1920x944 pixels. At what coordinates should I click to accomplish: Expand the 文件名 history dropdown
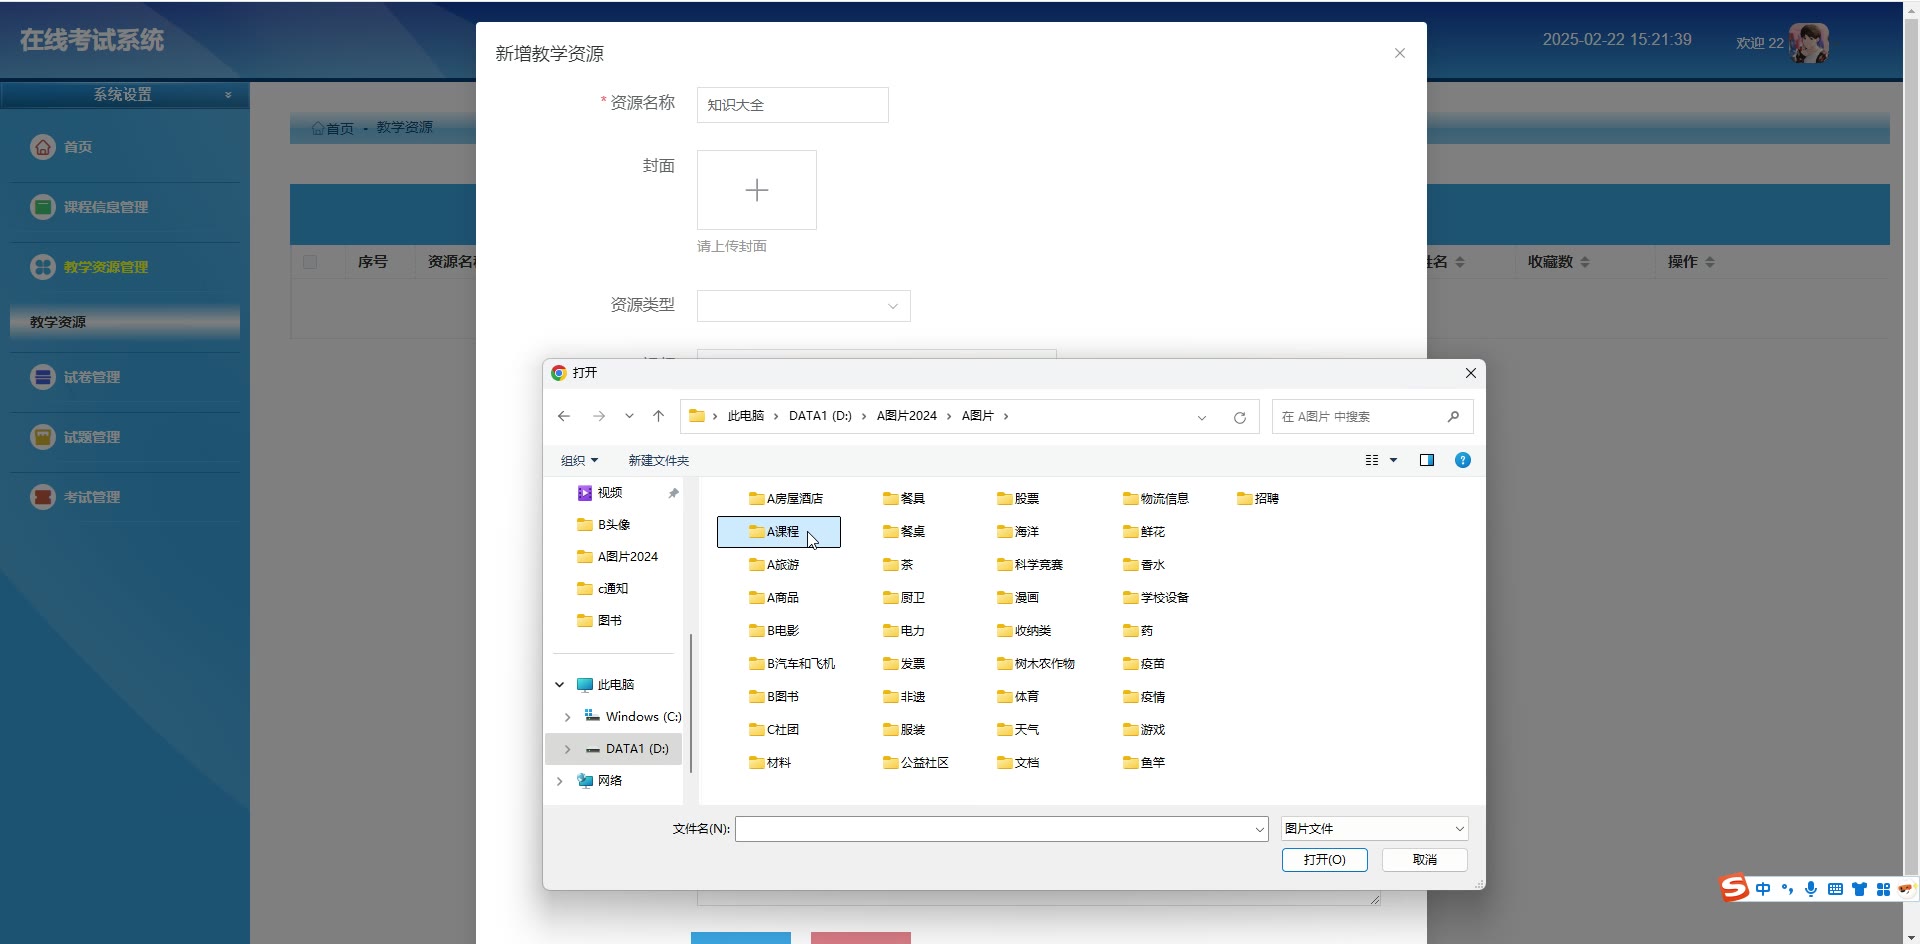pyautogui.click(x=1259, y=829)
